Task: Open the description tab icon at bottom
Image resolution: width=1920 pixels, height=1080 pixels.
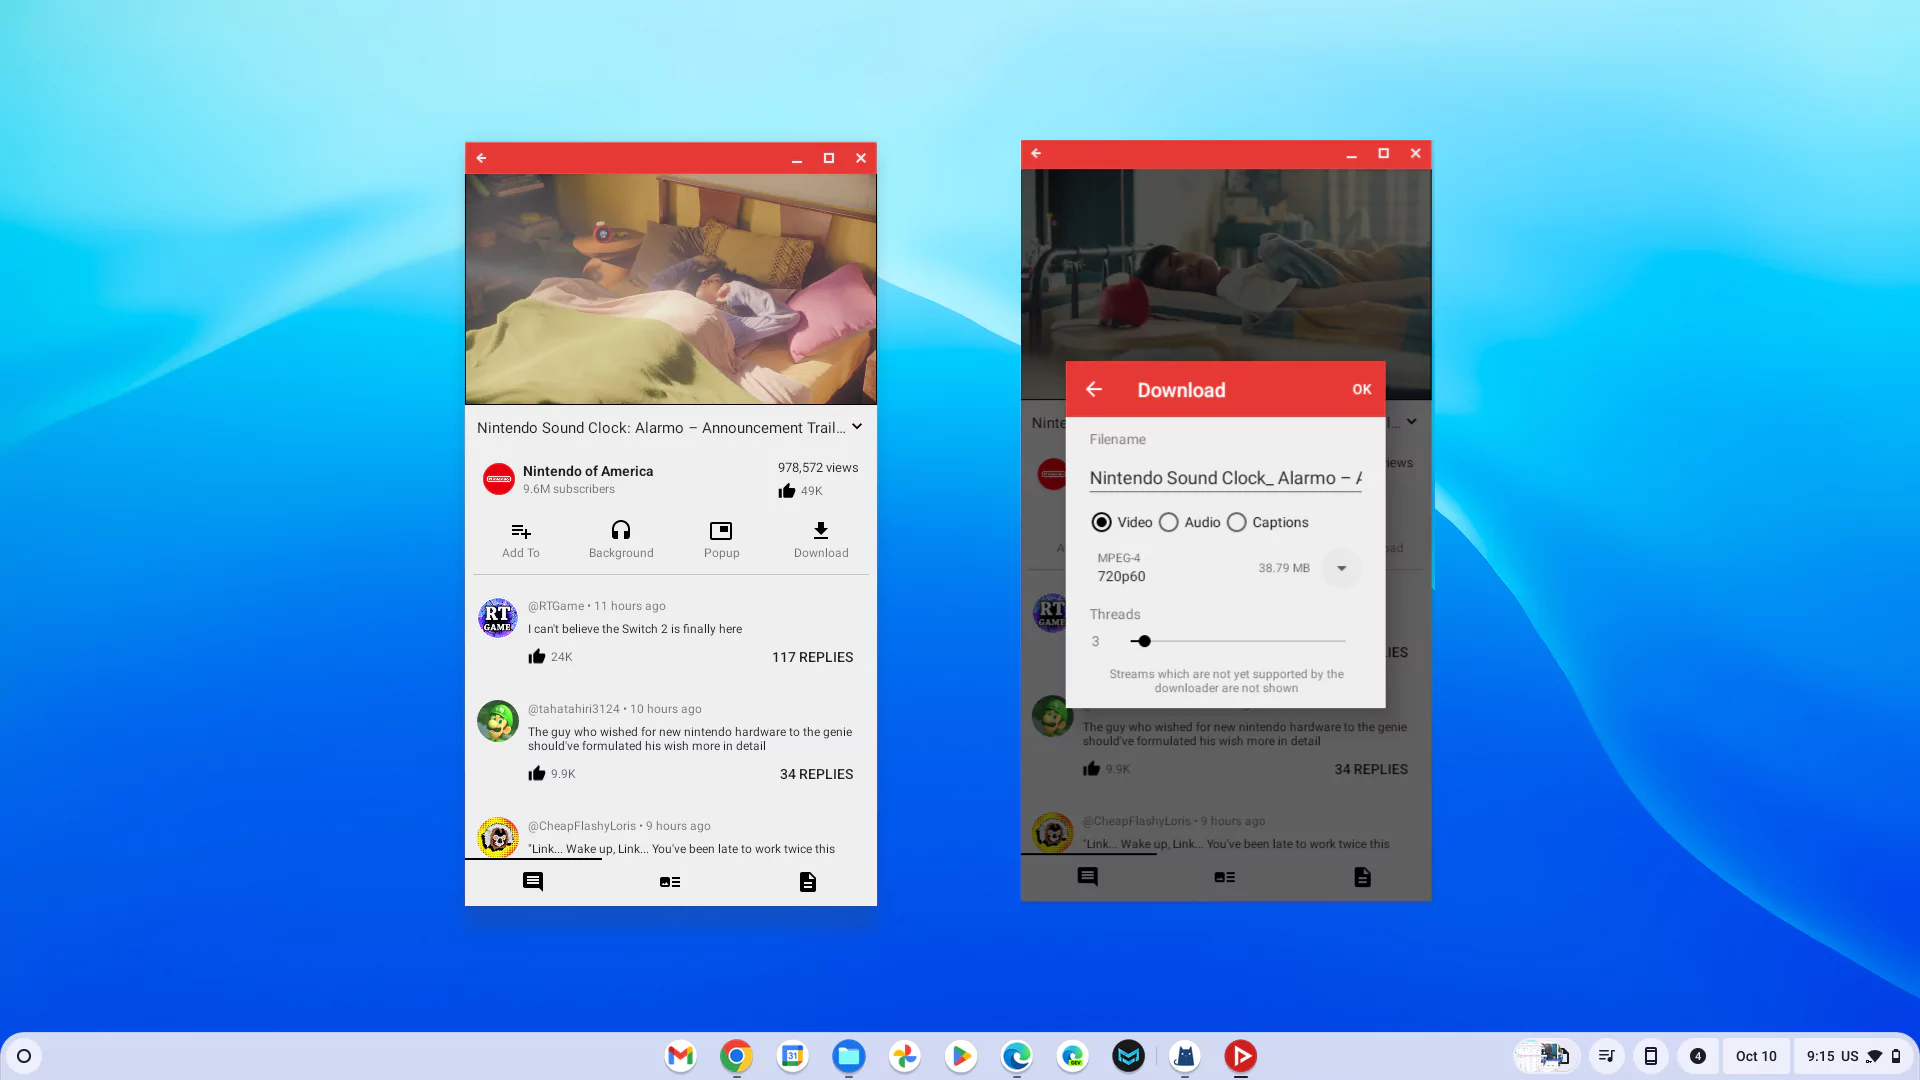Action: point(807,882)
